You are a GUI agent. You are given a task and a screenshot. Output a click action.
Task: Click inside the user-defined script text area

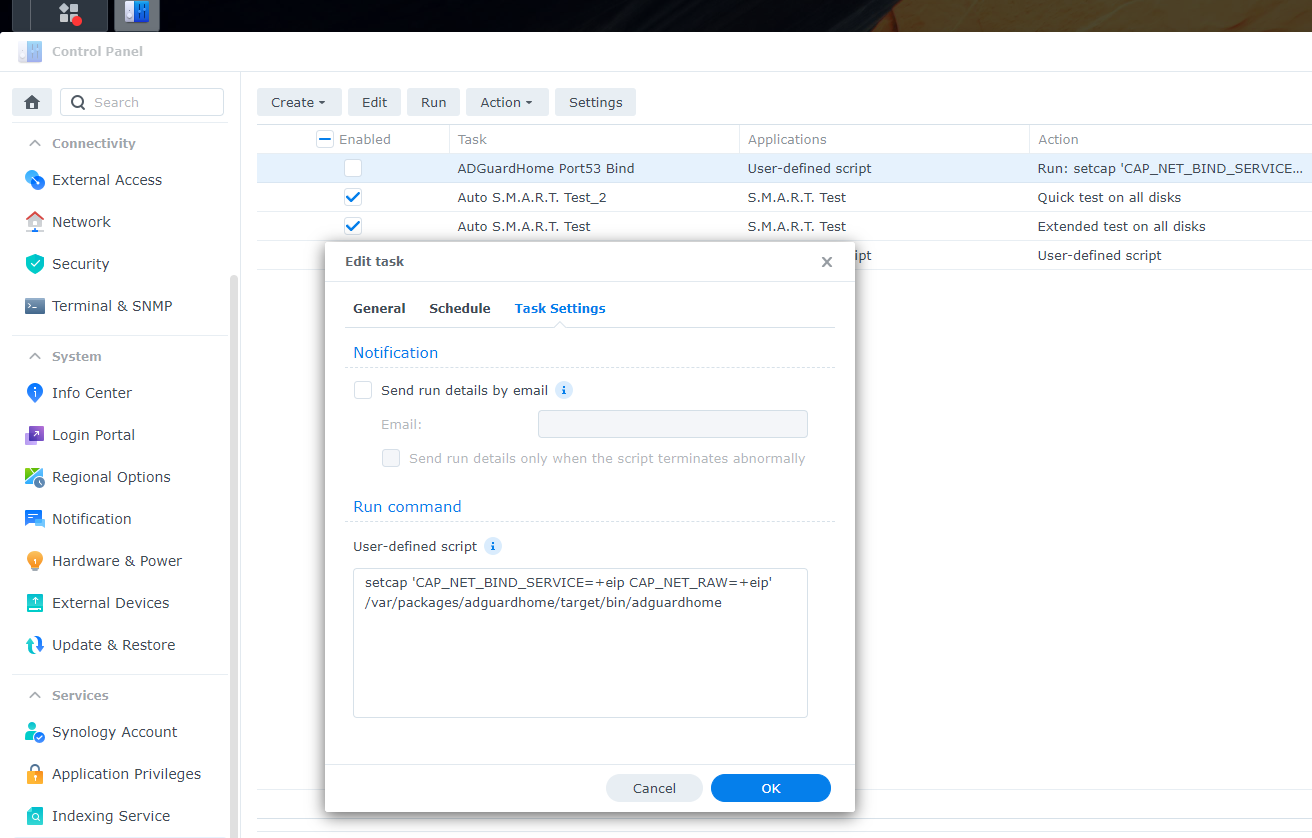[580, 643]
